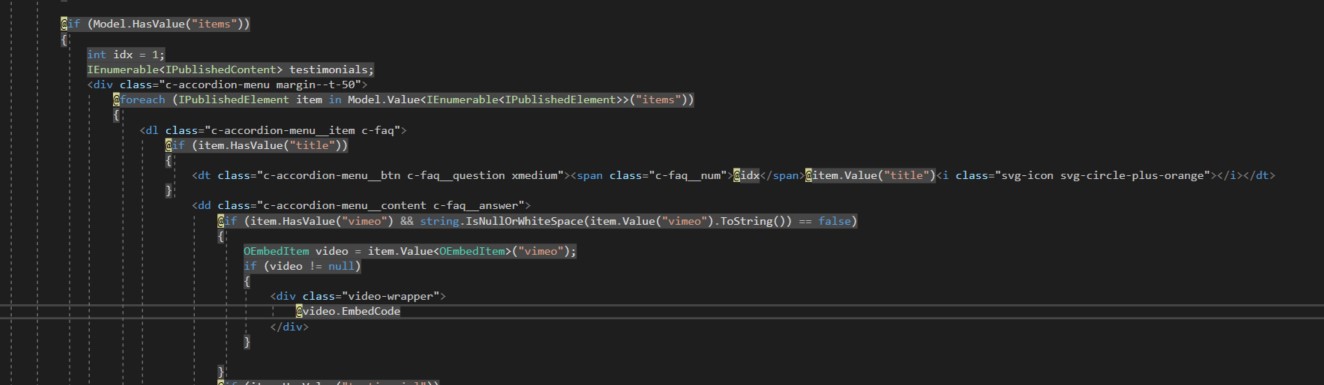
Task: Click the foreach keyword in the loop
Action: (x=143, y=100)
